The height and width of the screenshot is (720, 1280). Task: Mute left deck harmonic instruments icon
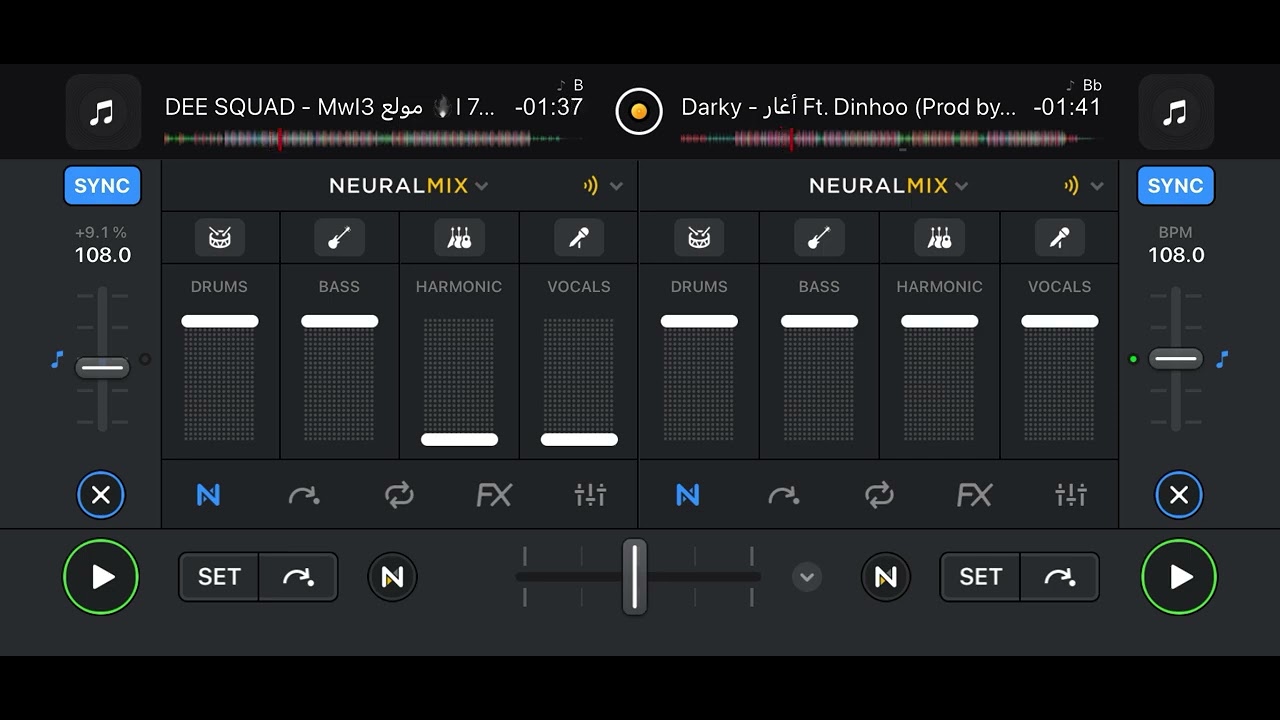[x=459, y=238]
